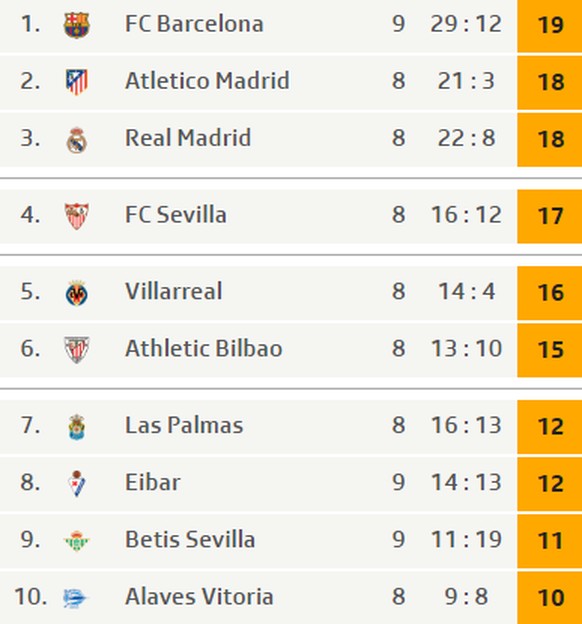Click FC Barcelona's orange 19 points cell

(550, 25)
